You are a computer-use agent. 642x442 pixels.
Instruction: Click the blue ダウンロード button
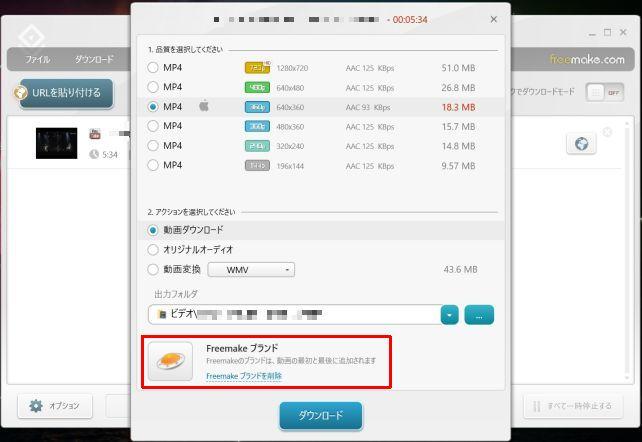click(321, 415)
